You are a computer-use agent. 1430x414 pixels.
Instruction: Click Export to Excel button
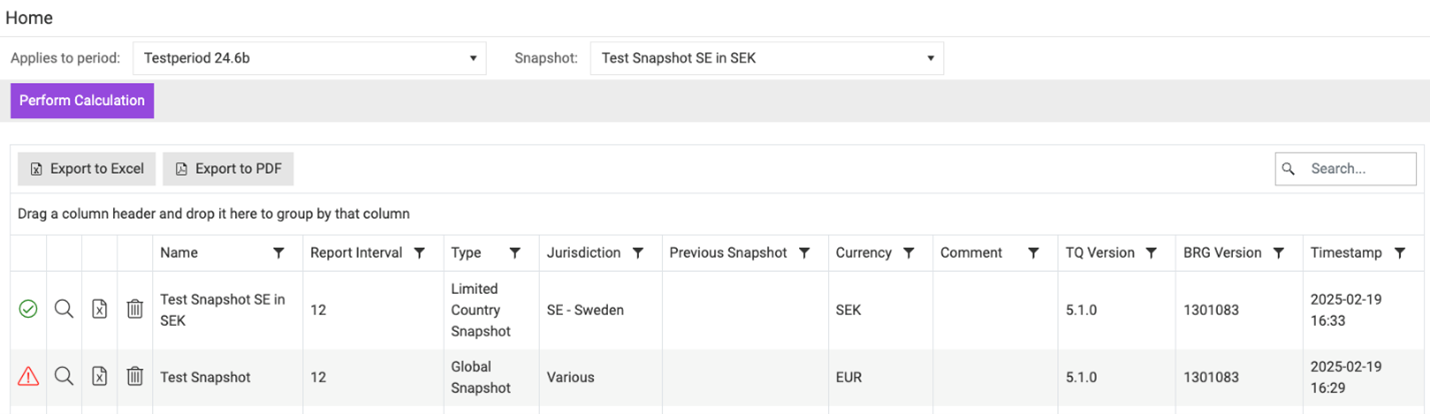(87, 169)
